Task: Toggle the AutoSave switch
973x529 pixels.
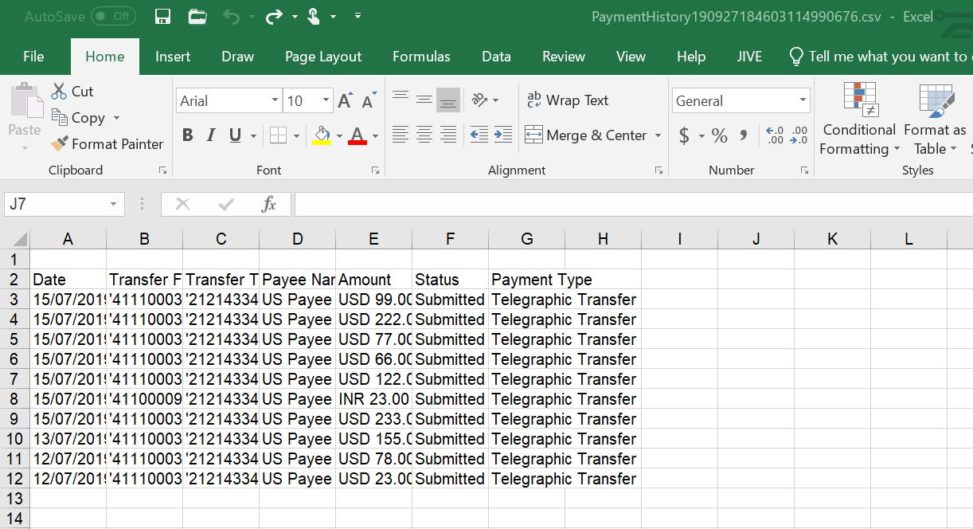Action: 112,16
